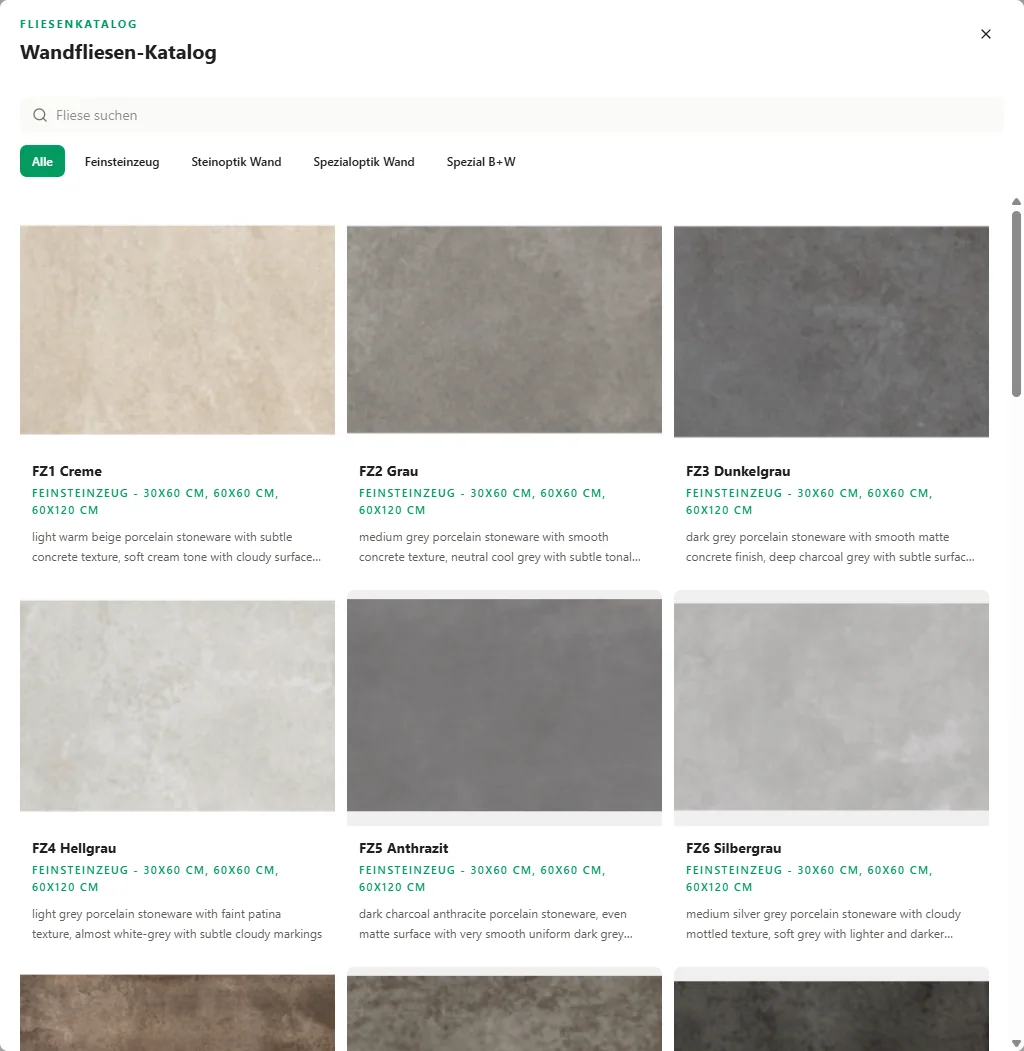Click the 'FZ6 Silbergrau' title

tap(734, 848)
